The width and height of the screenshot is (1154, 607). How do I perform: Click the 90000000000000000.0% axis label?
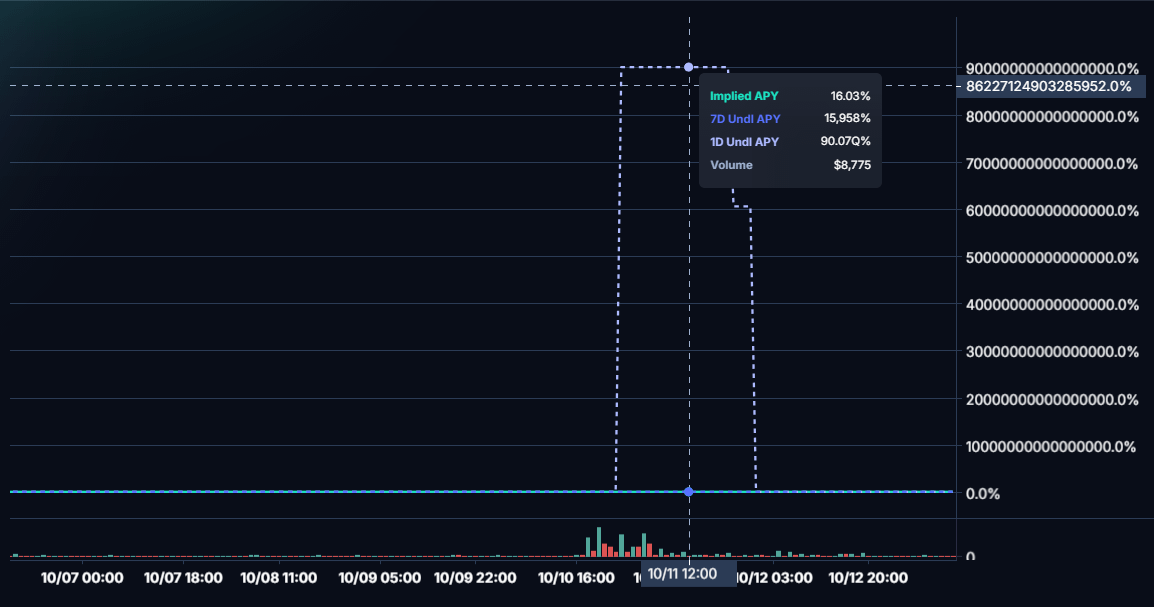[x=1052, y=68]
